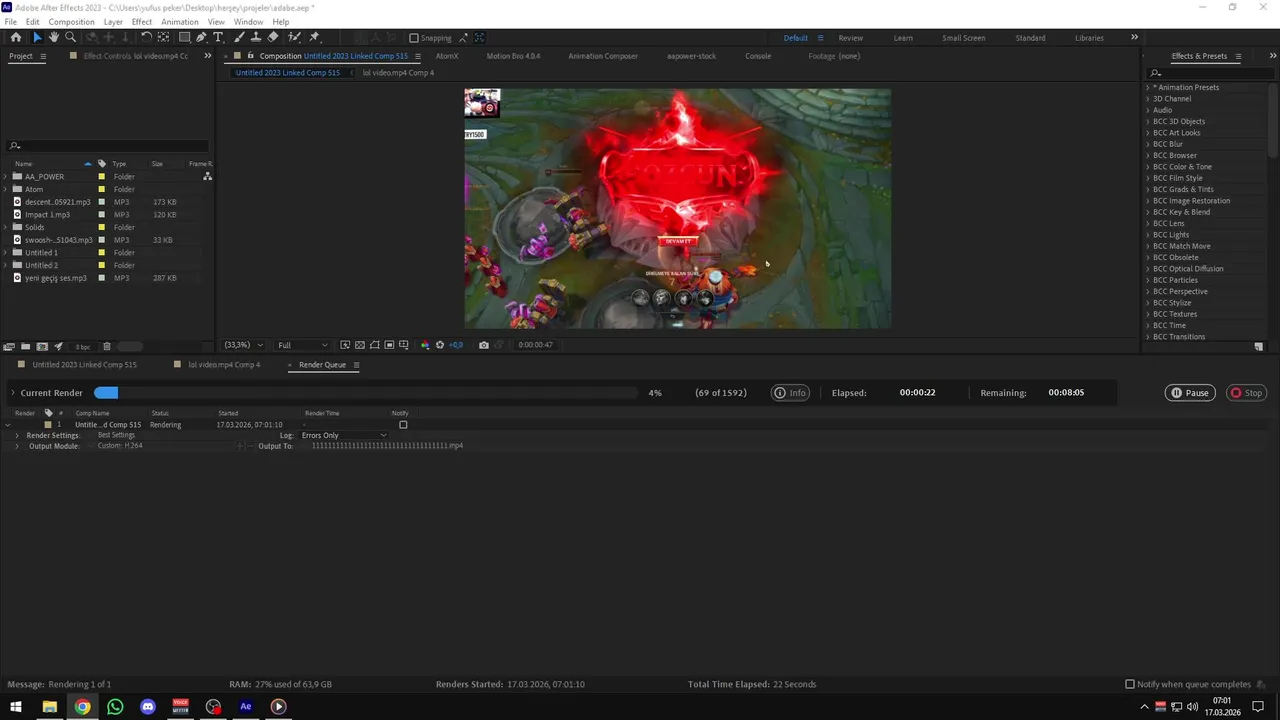Viewport: 1280px width, 720px height.
Task: Pause the current render
Action: pyautogui.click(x=1190, y=393)
